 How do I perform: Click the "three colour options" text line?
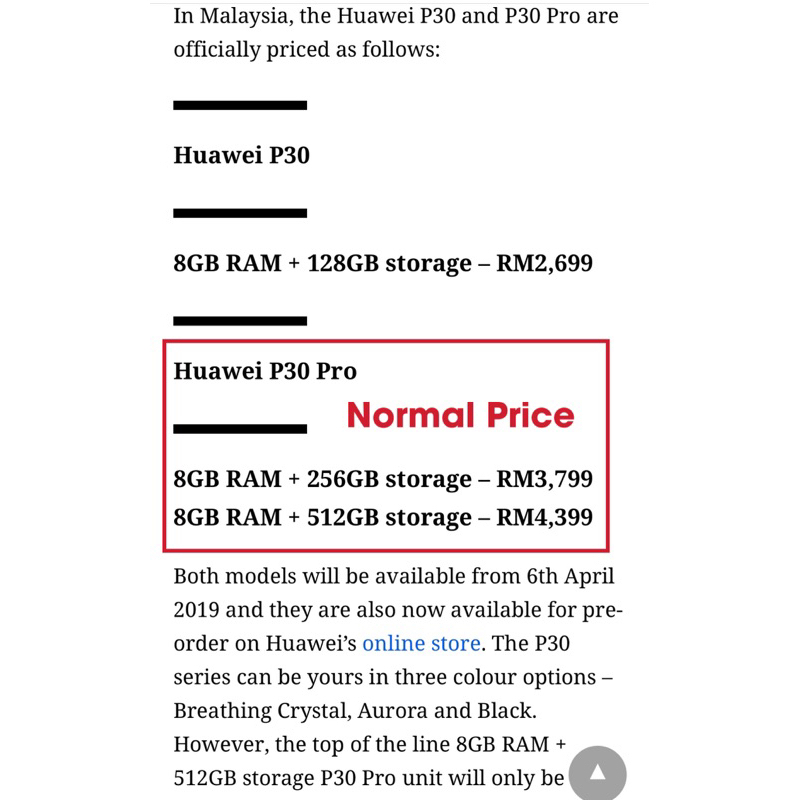(393, 677)
